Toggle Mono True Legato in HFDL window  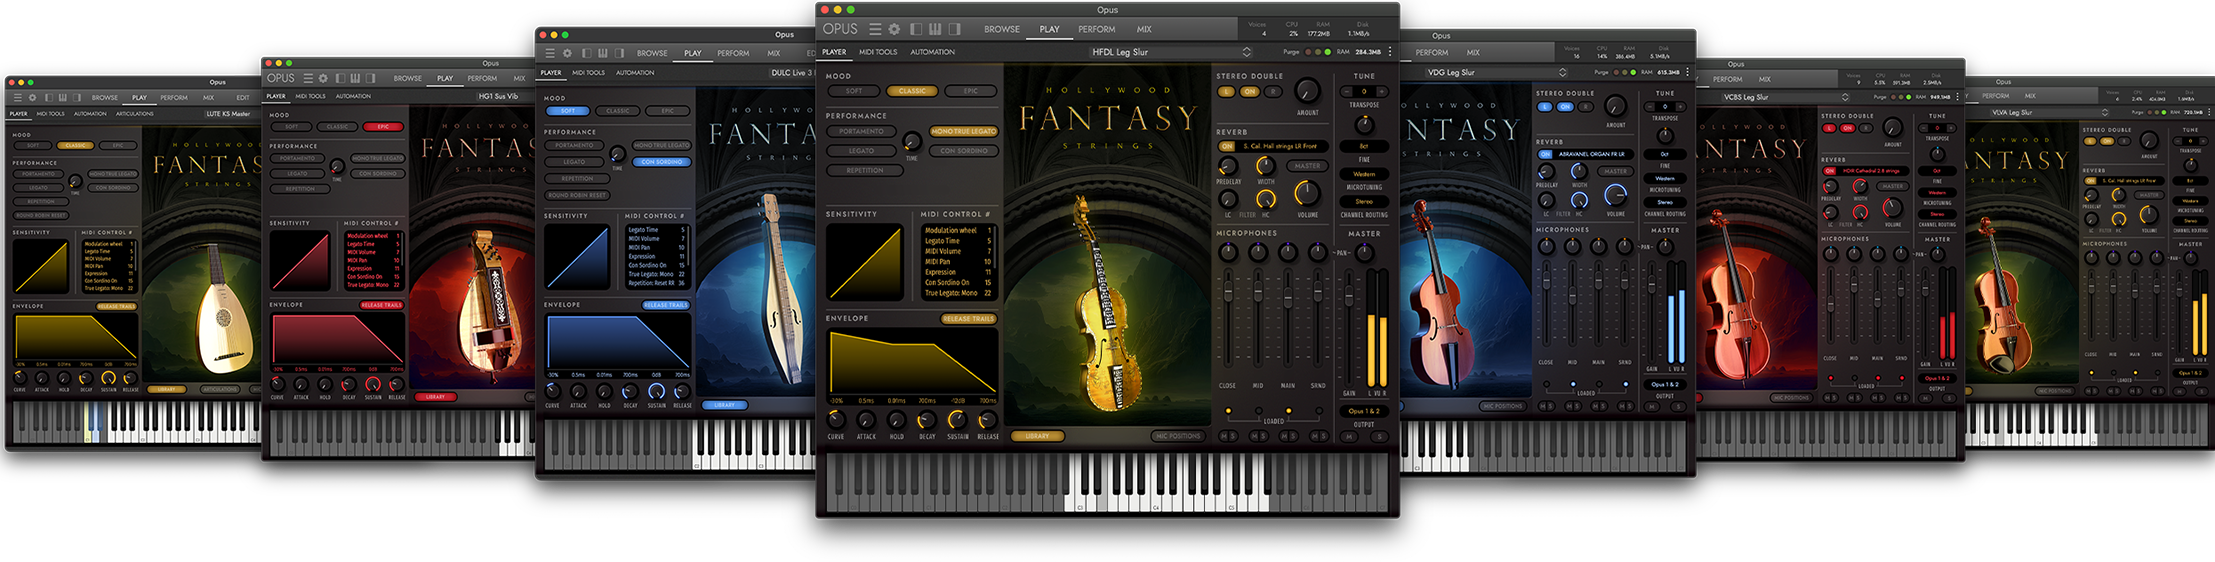[x=963, y=131]
